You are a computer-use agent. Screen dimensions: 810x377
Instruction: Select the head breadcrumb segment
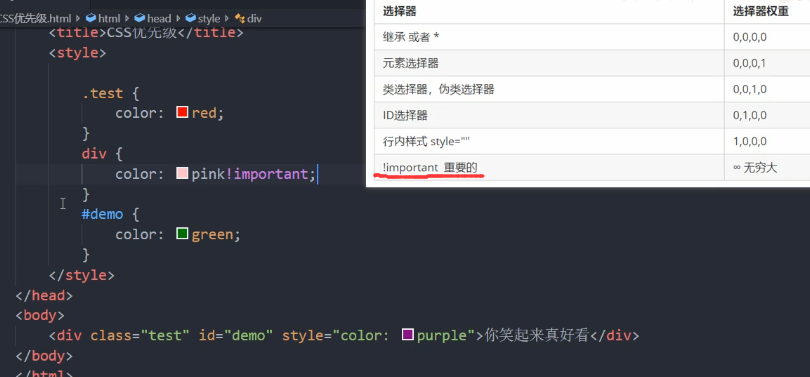[x=159, y=19]
